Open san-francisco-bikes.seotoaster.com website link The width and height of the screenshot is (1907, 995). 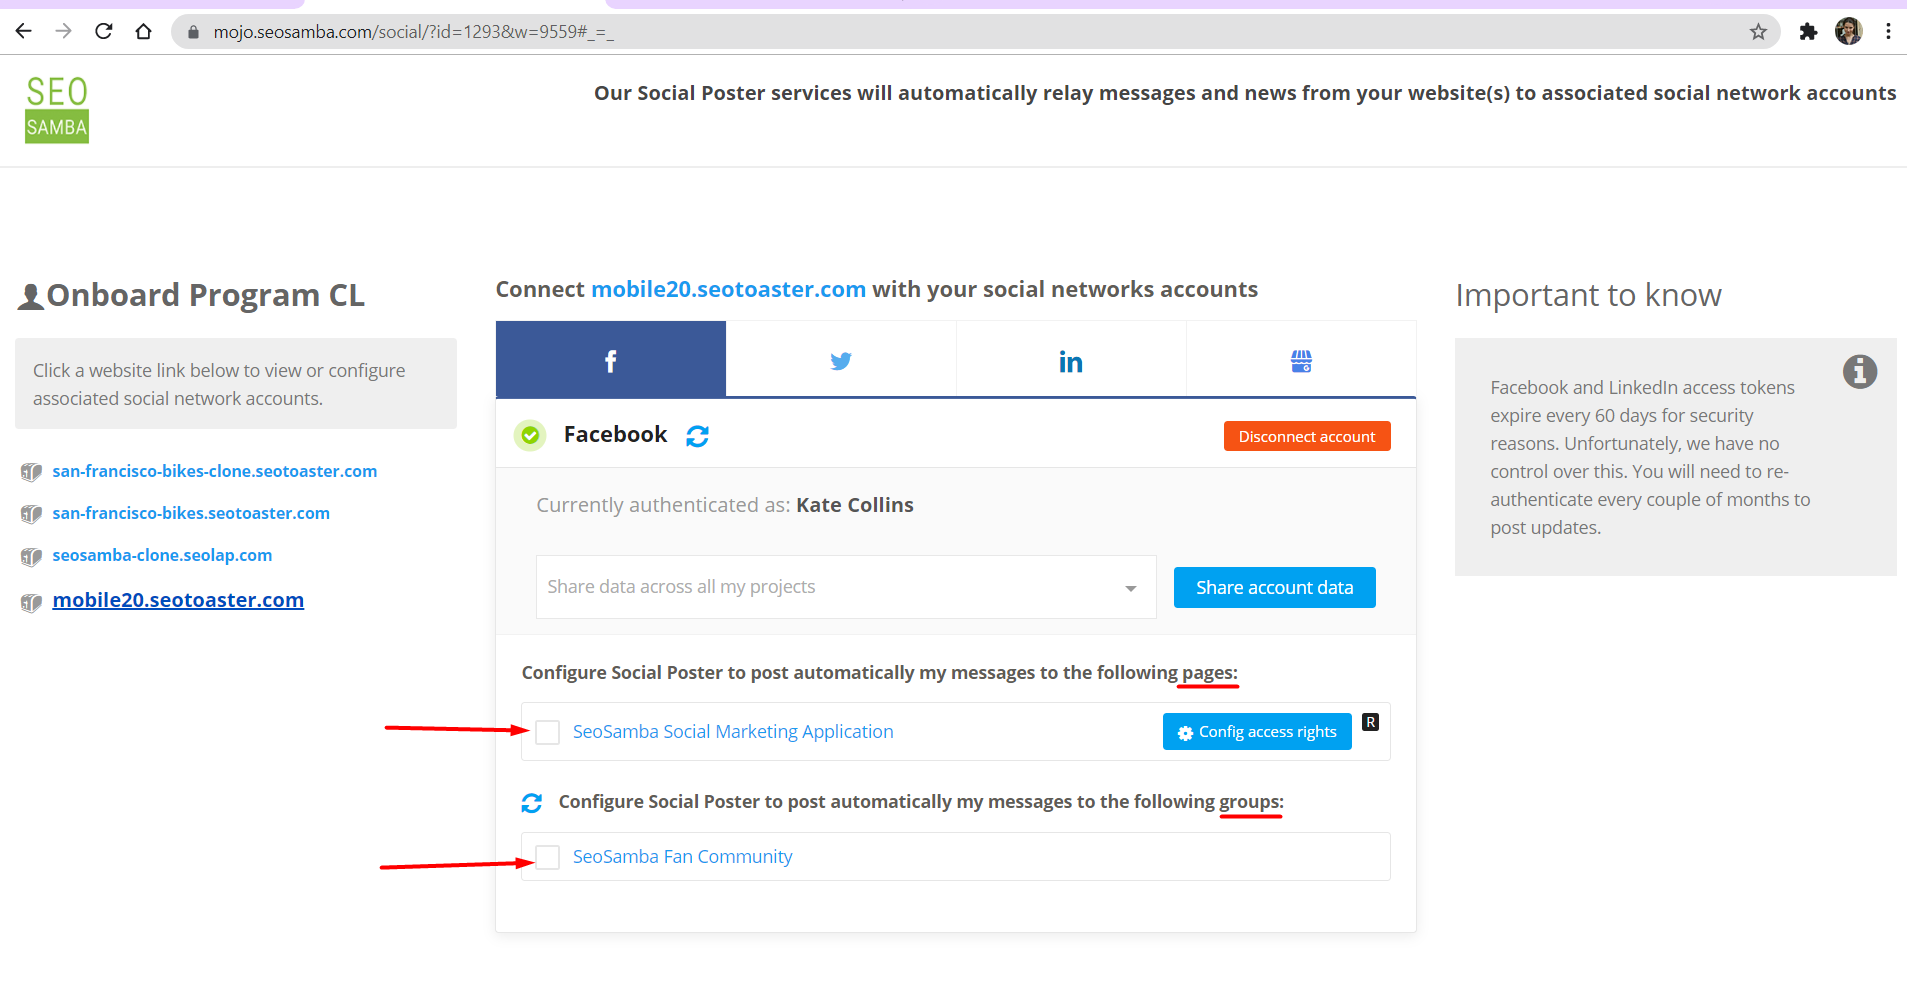(x=191, y=513)
